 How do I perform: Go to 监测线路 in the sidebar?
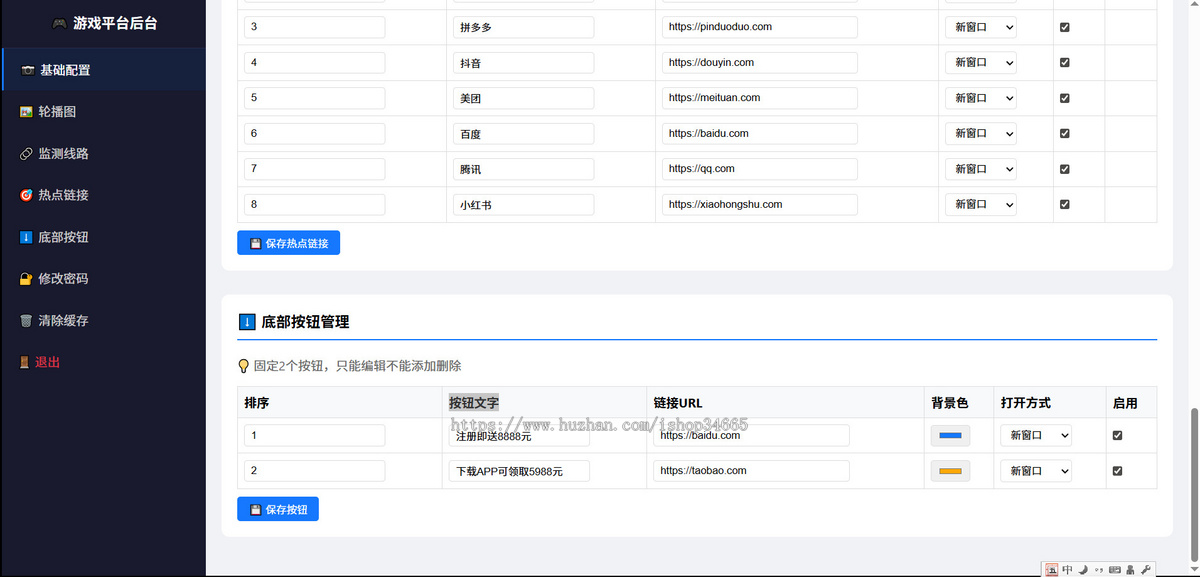tap(103, 154)
